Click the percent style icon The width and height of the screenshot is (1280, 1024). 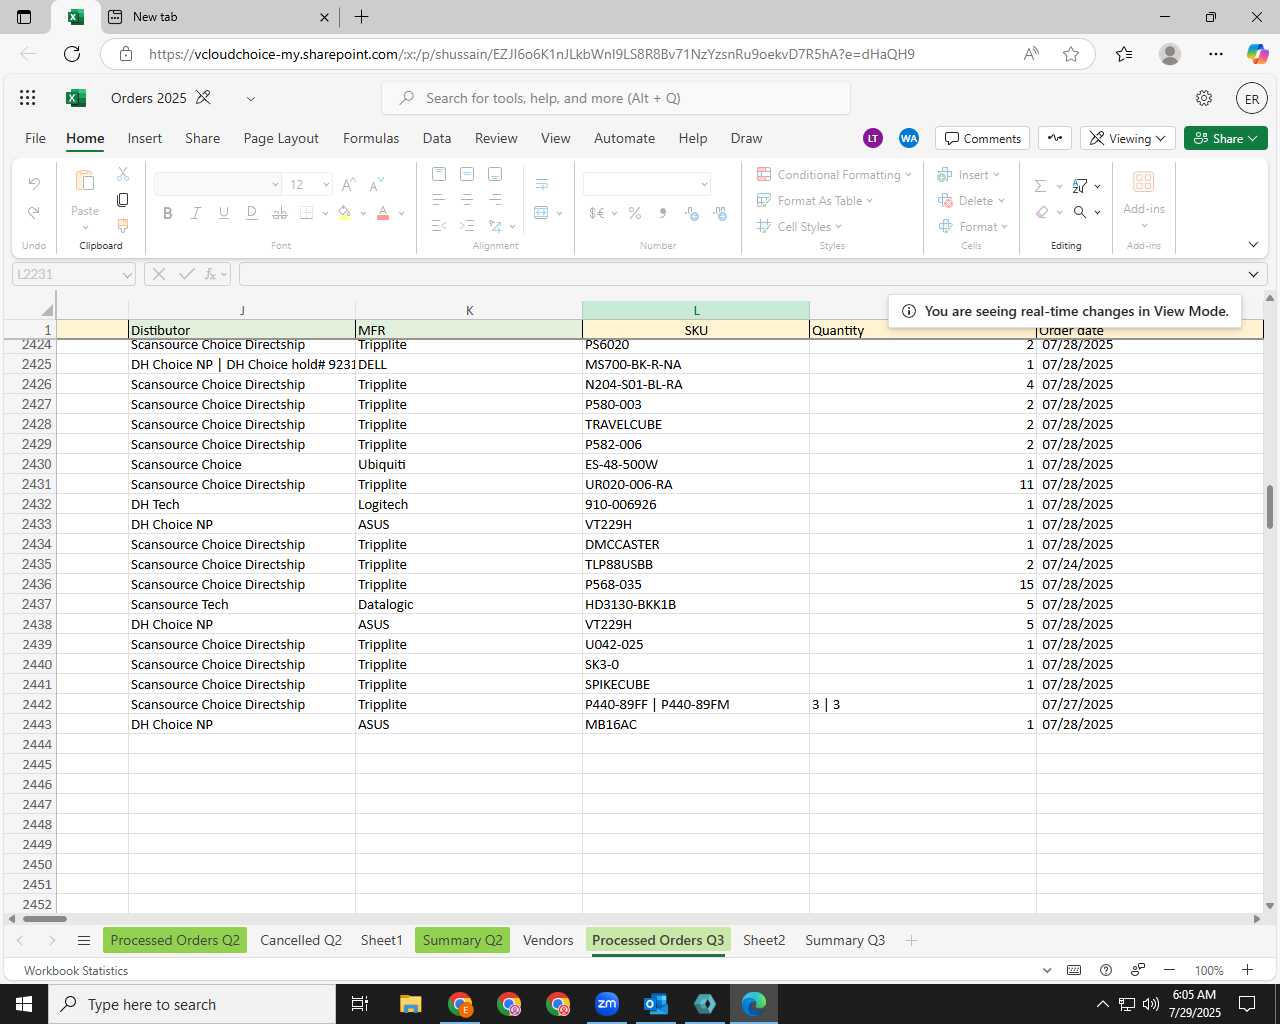pos(635,213)
